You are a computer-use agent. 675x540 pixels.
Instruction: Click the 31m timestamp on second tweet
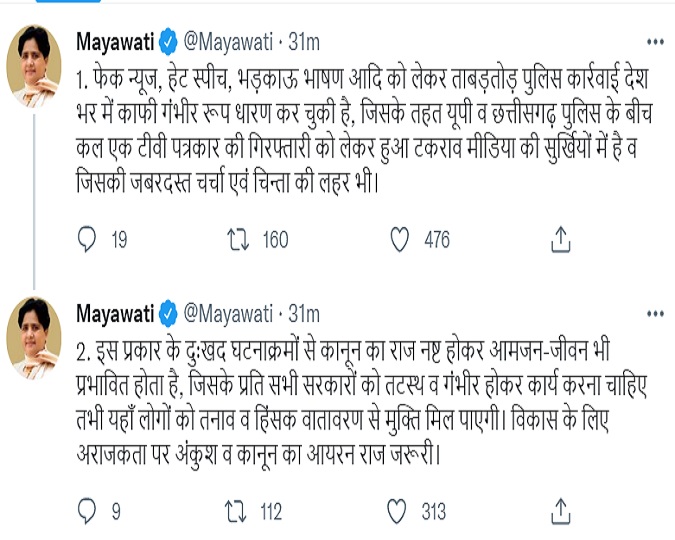pyautogui.click(x=303, y=314)
